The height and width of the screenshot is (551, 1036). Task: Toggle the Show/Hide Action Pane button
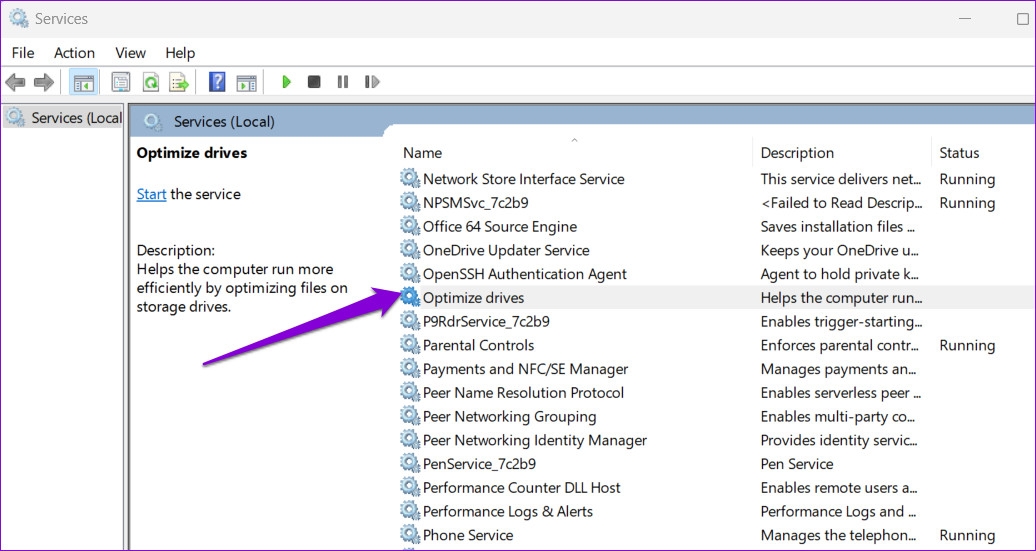tap(246, 82)
